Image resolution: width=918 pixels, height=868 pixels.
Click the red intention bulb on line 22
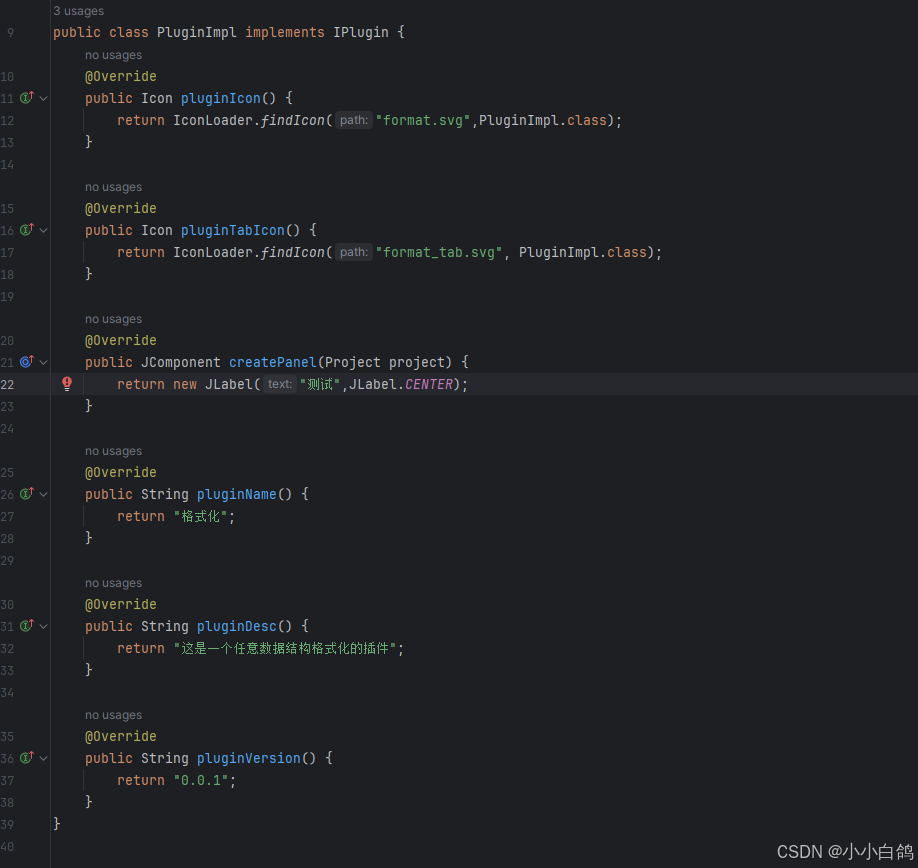(x=67, y=384)
